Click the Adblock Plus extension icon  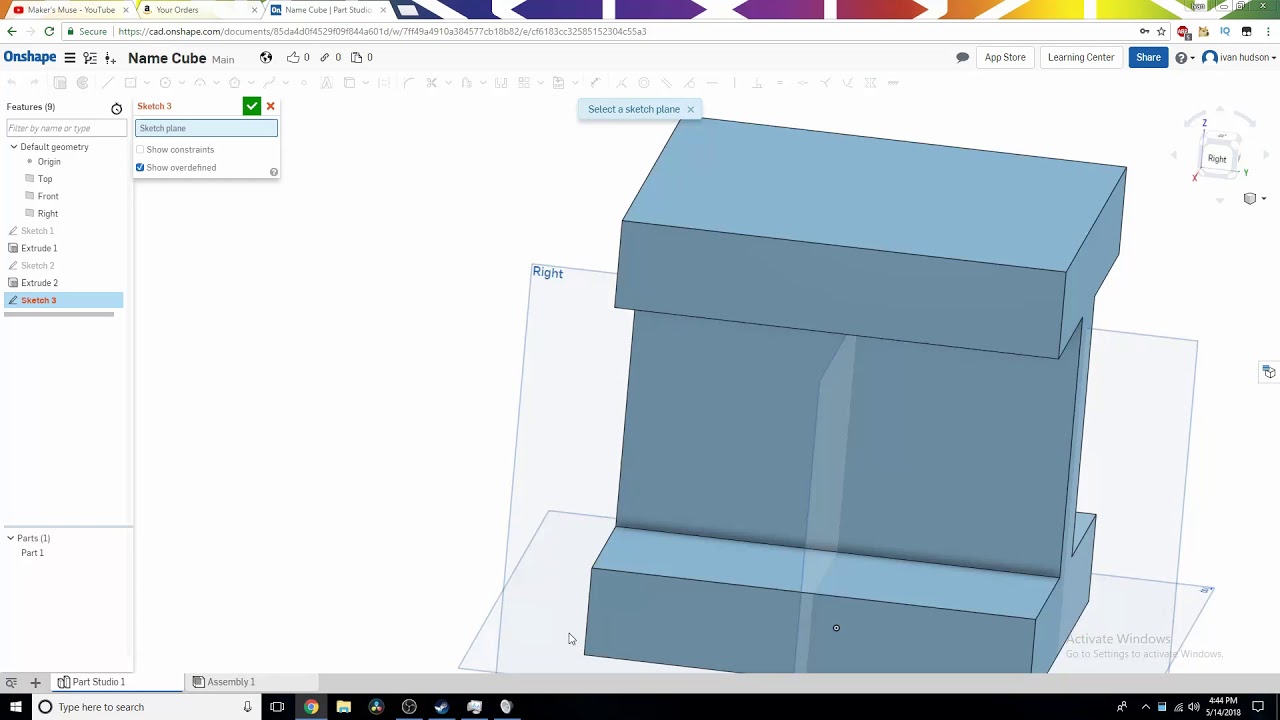pos(1184,32)
